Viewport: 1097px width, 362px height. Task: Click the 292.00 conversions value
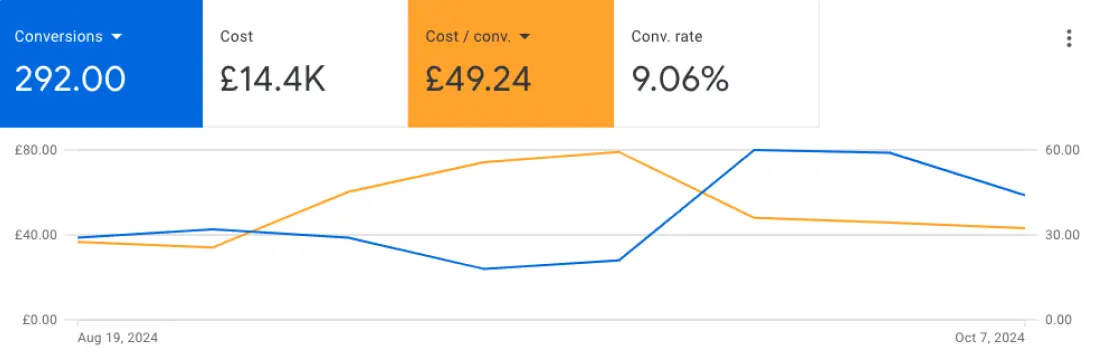tap(70, 79)
